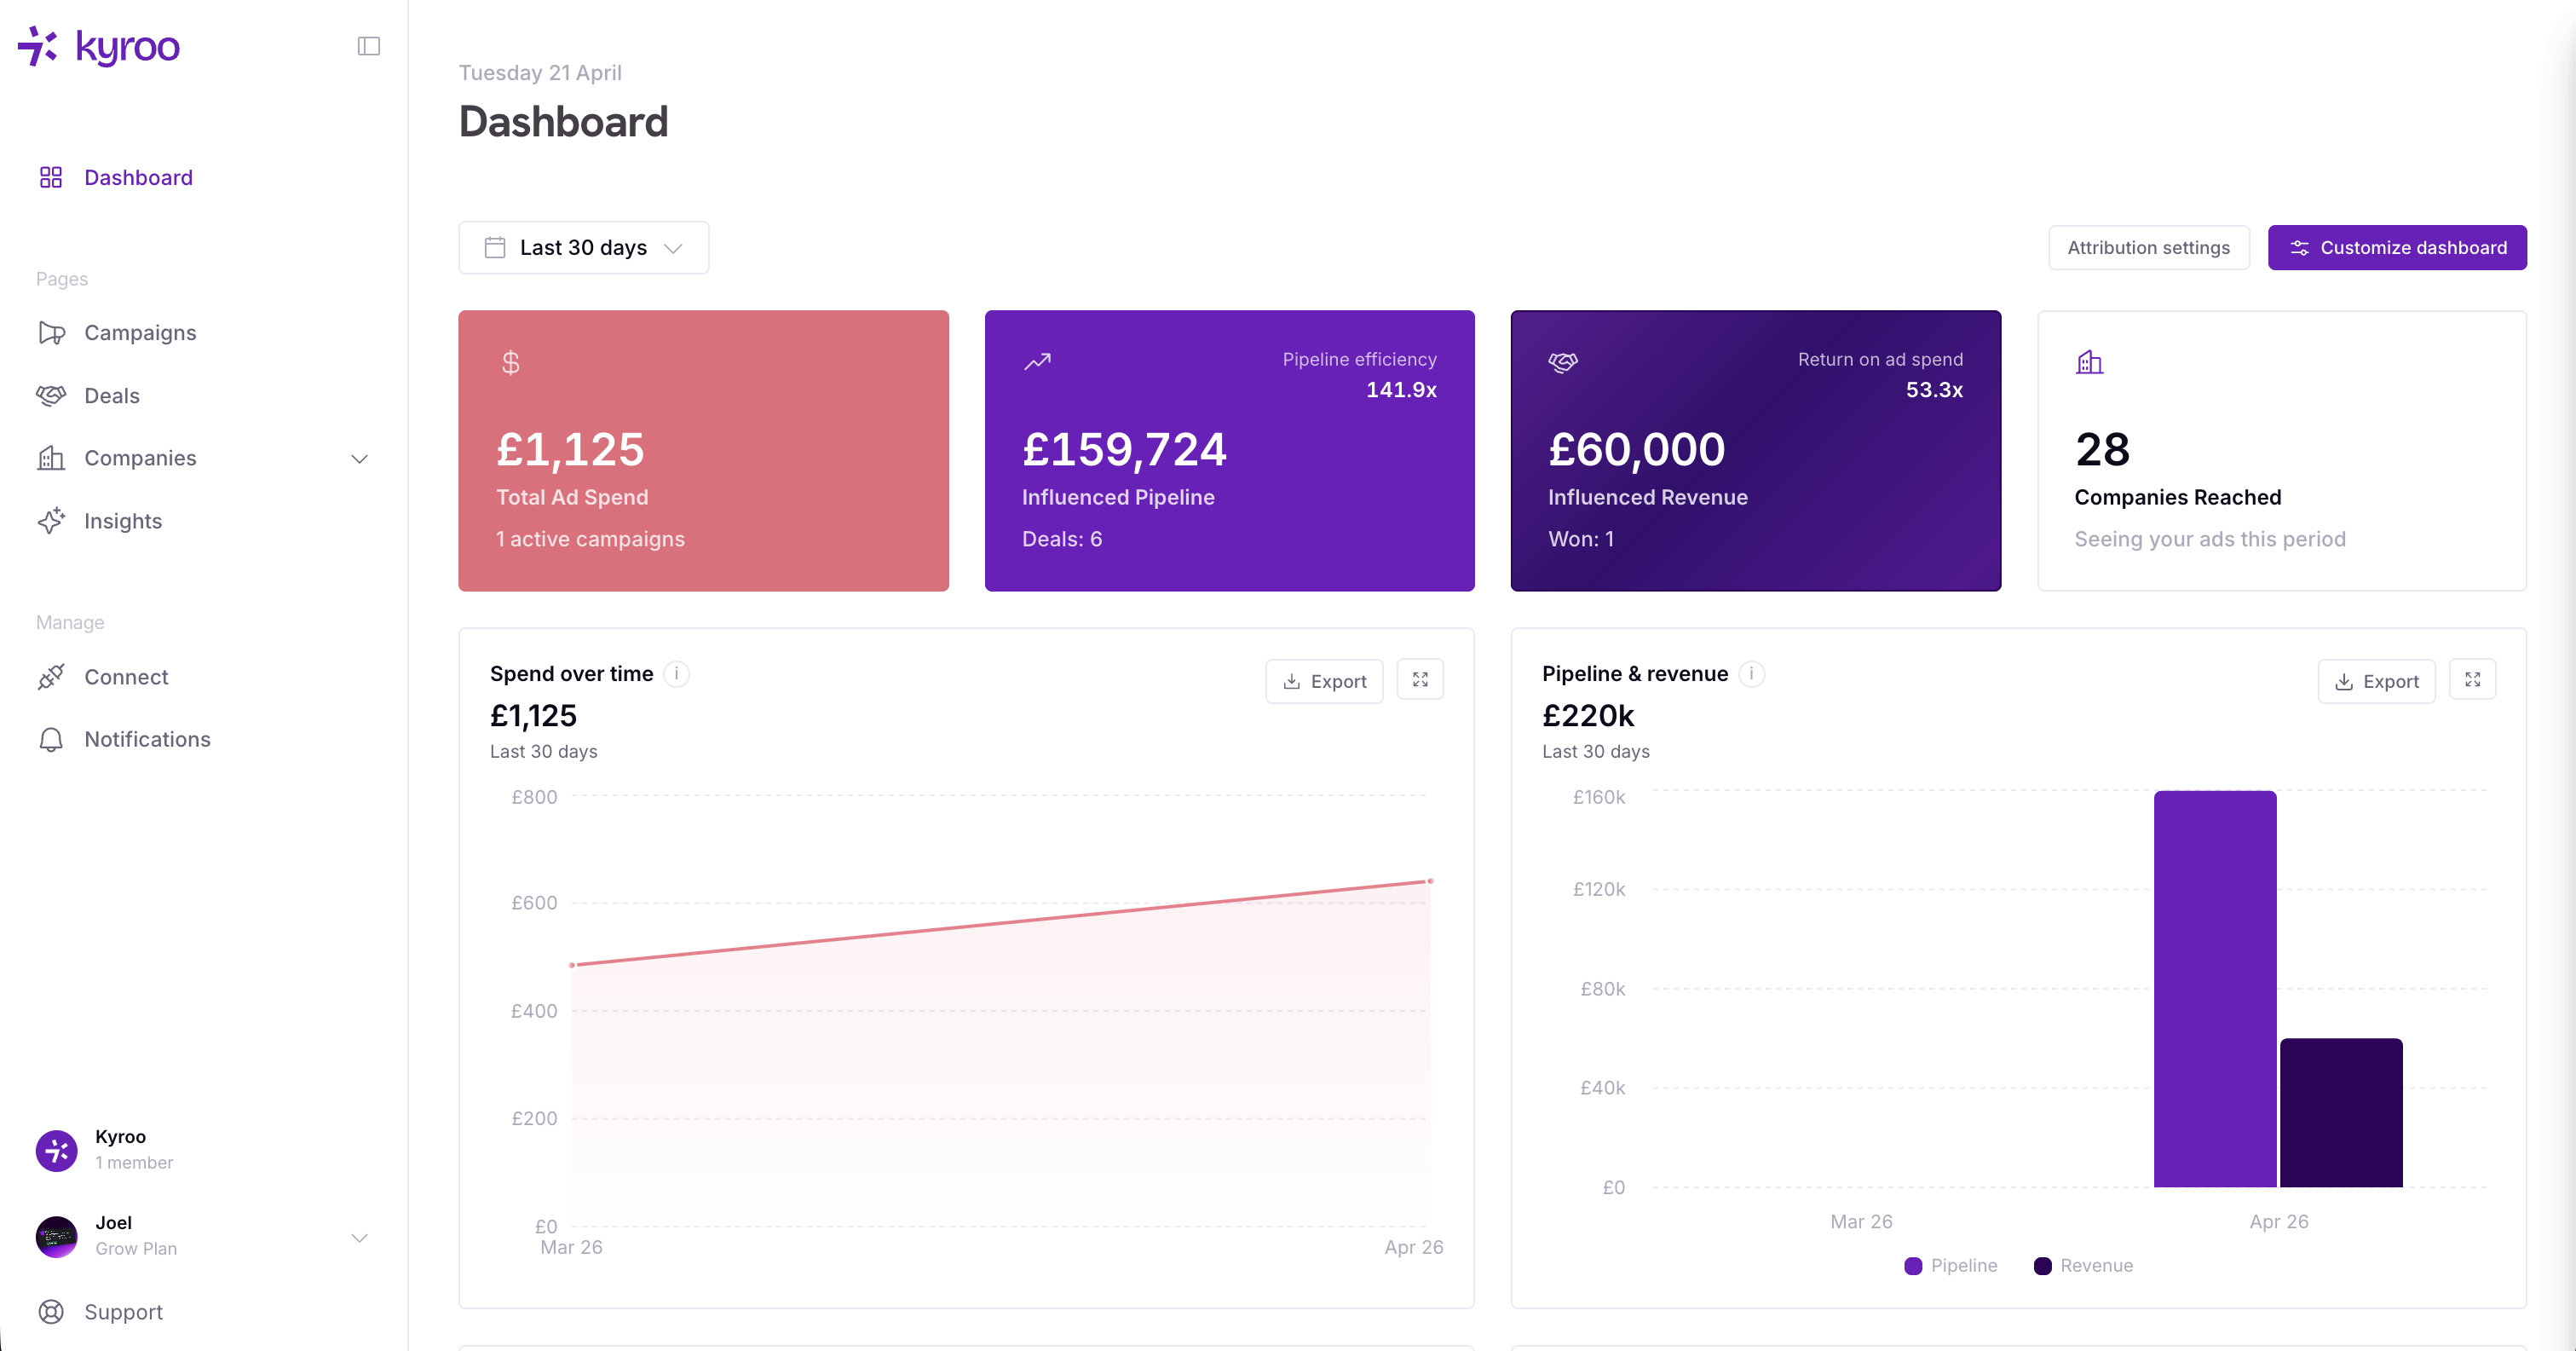Expand Joel's account menu chevron
The width and height of the screenshot is (2576, 1351).
(x=359, y=1238)
